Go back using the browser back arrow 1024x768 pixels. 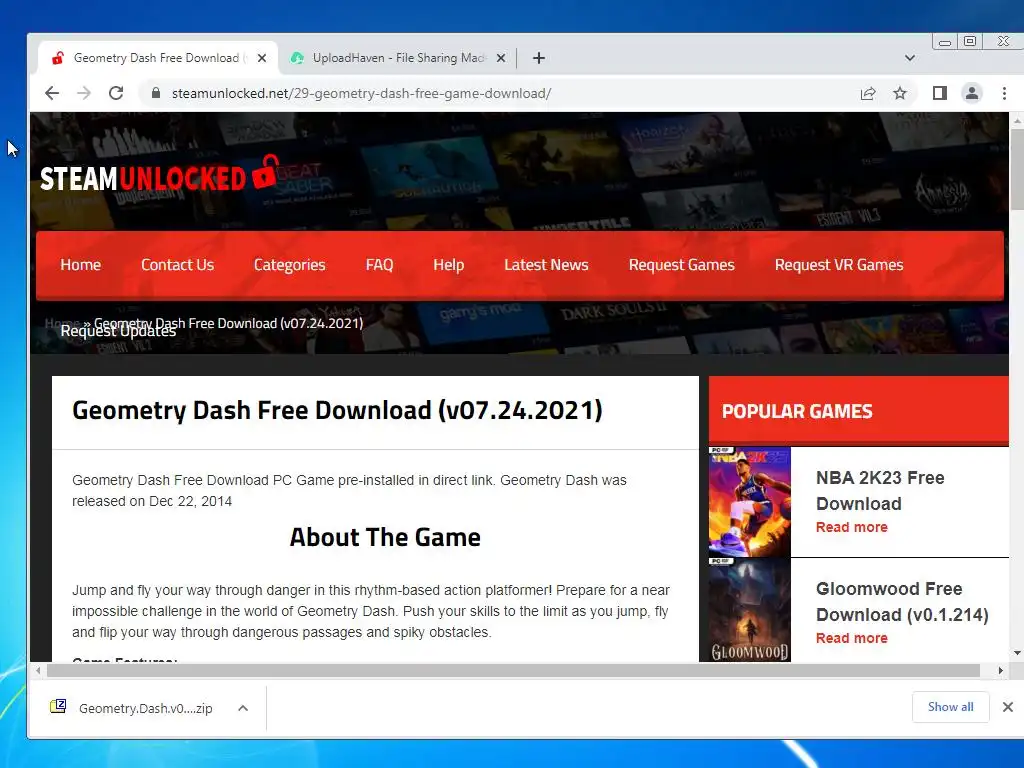[52, 93]
